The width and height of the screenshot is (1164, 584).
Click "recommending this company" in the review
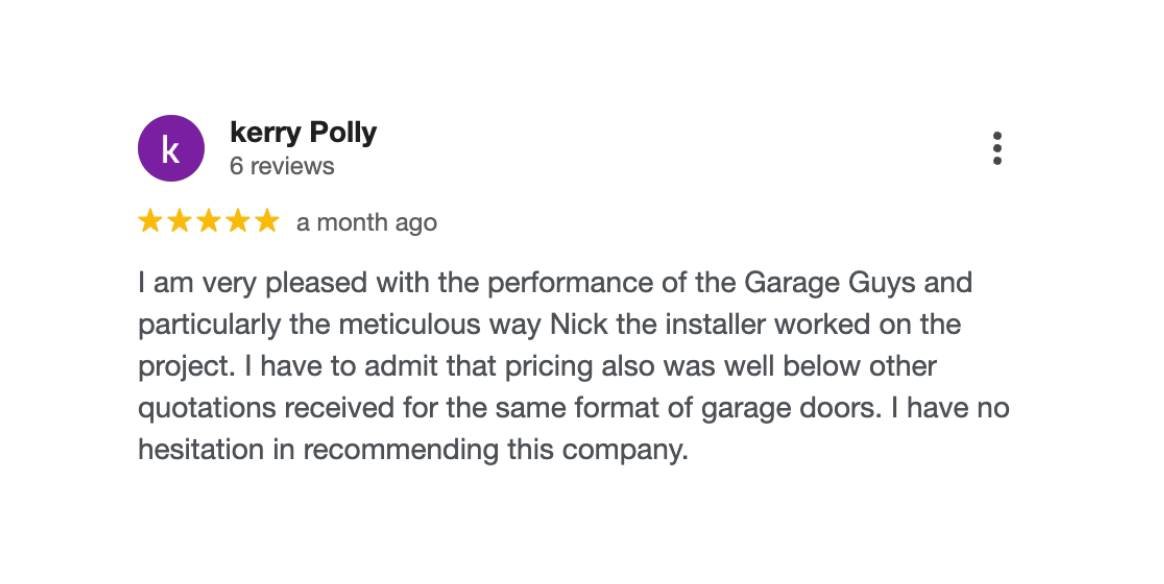[x=495, y=450]
